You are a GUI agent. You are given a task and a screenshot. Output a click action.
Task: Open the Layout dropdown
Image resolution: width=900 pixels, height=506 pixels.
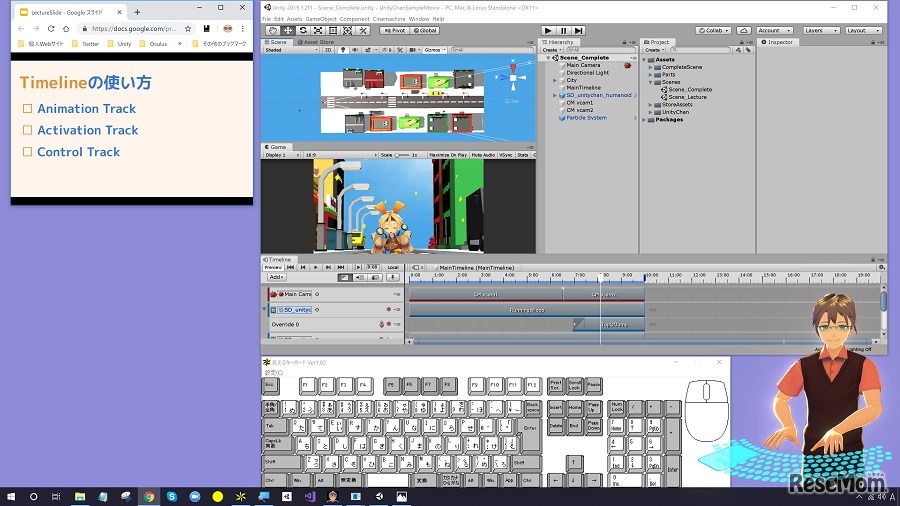point(863,31)
